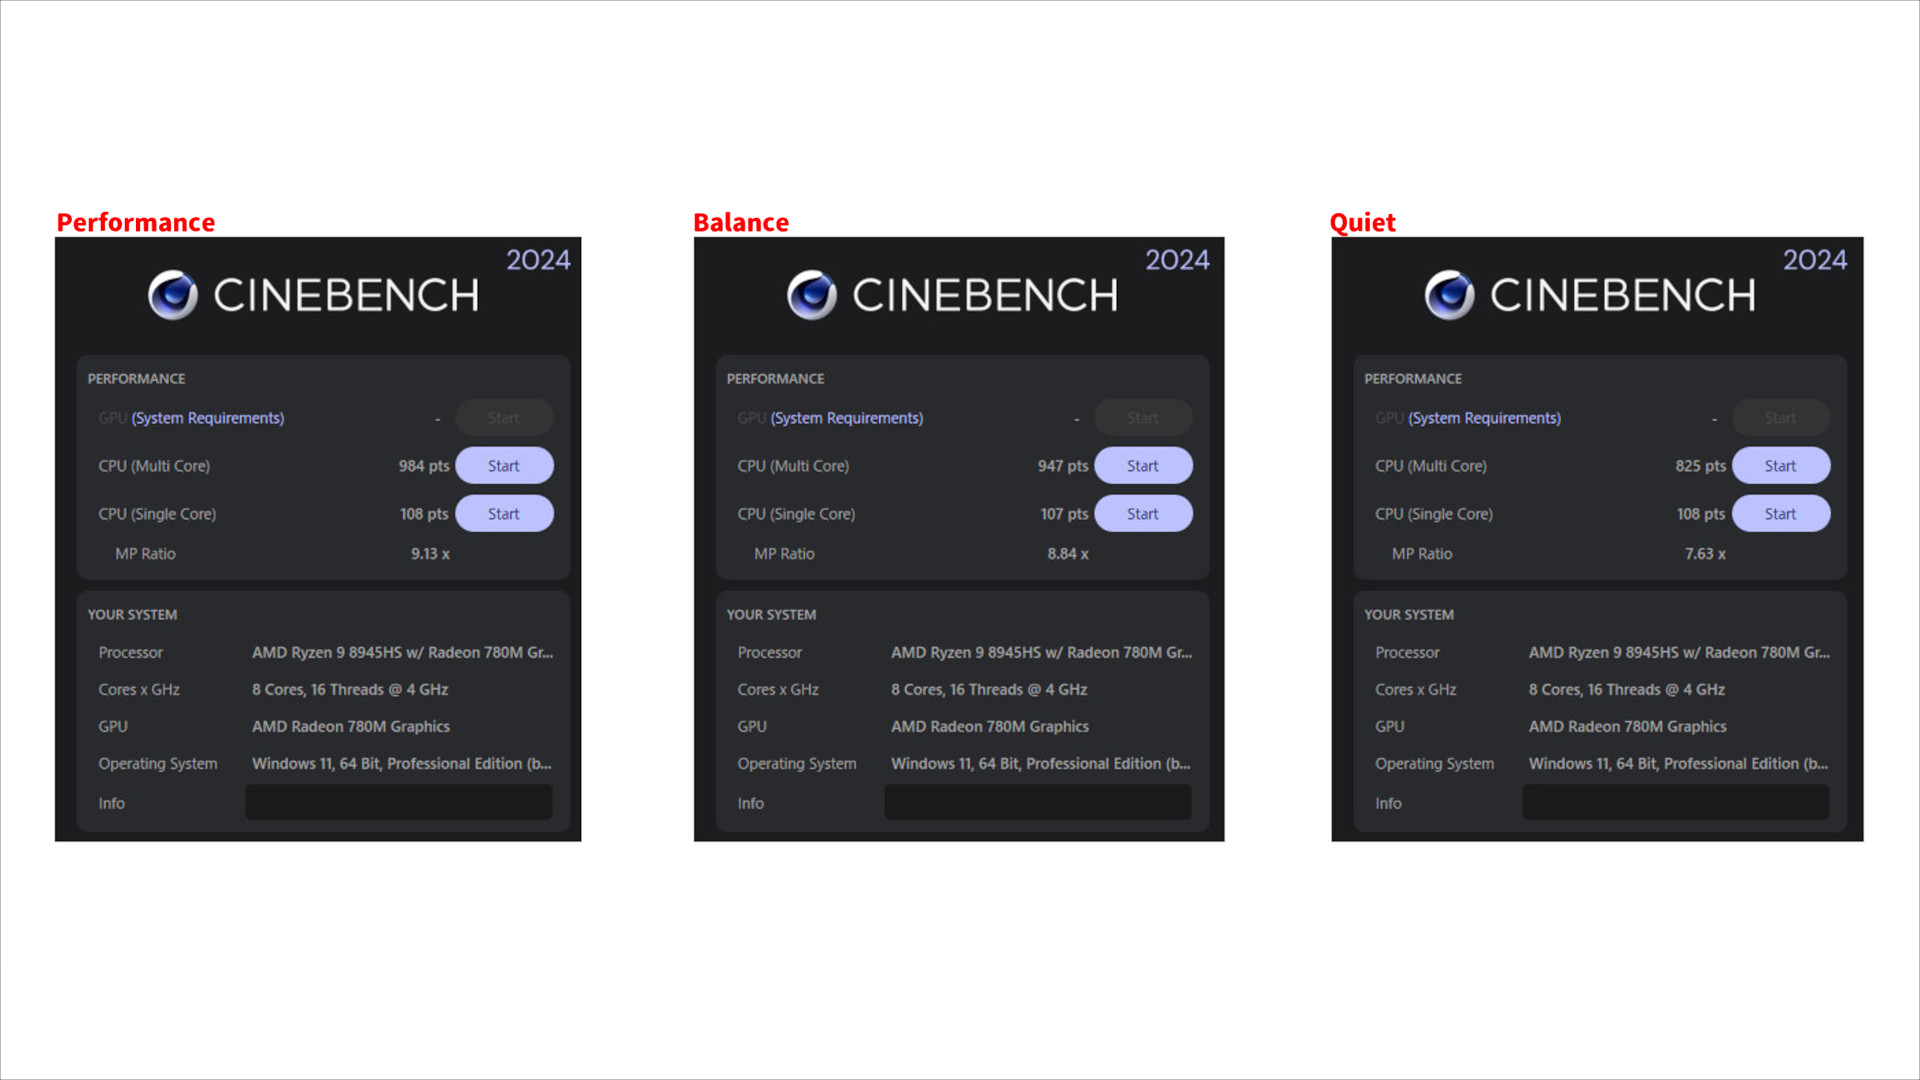Open System Requirements link in Performance window
The height and width of the screenshot is (1080, 1920).
[206, 418]
